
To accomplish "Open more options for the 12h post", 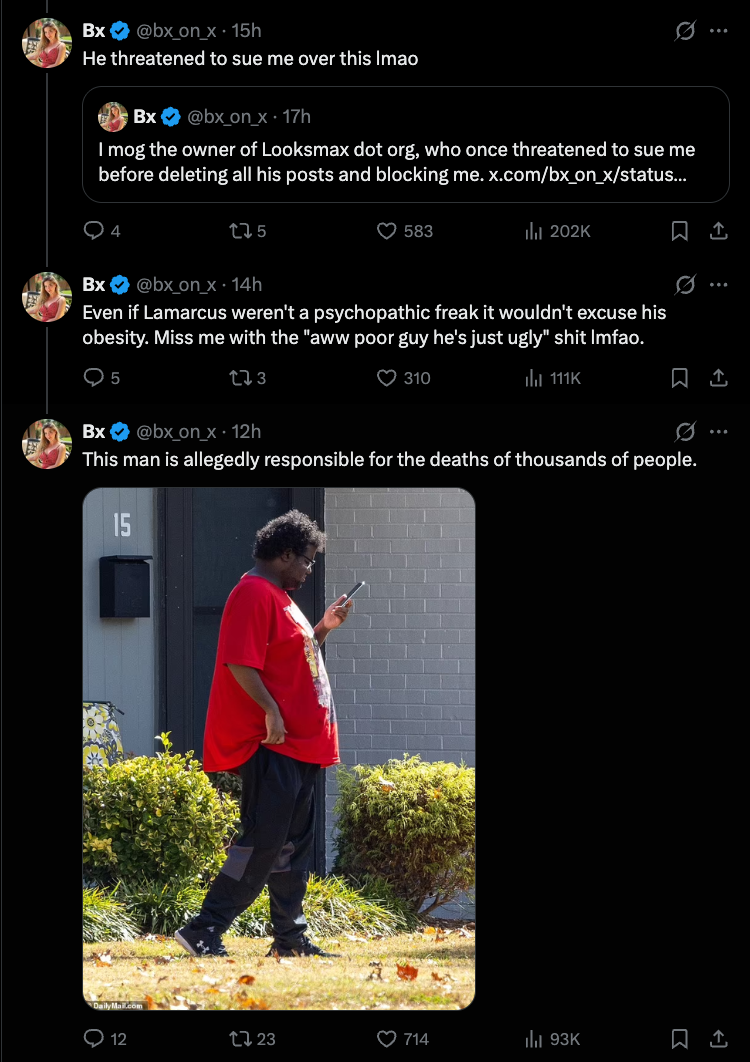I will pos(717,431).
